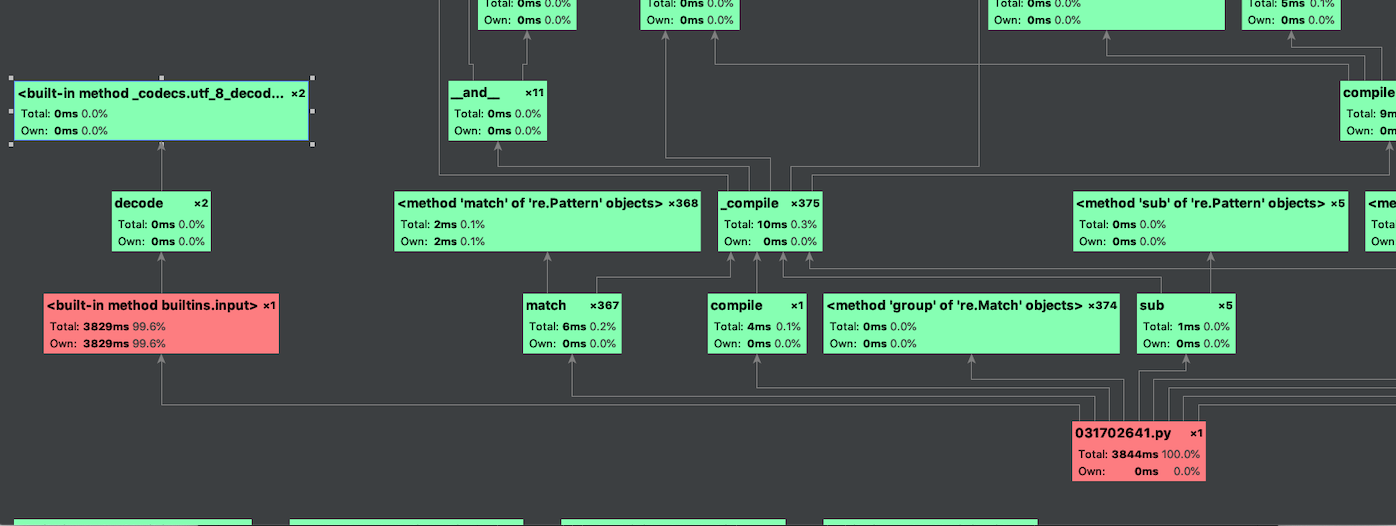
Task: Click the red 031702641.py root node
Action: (x=1138, y=451)
